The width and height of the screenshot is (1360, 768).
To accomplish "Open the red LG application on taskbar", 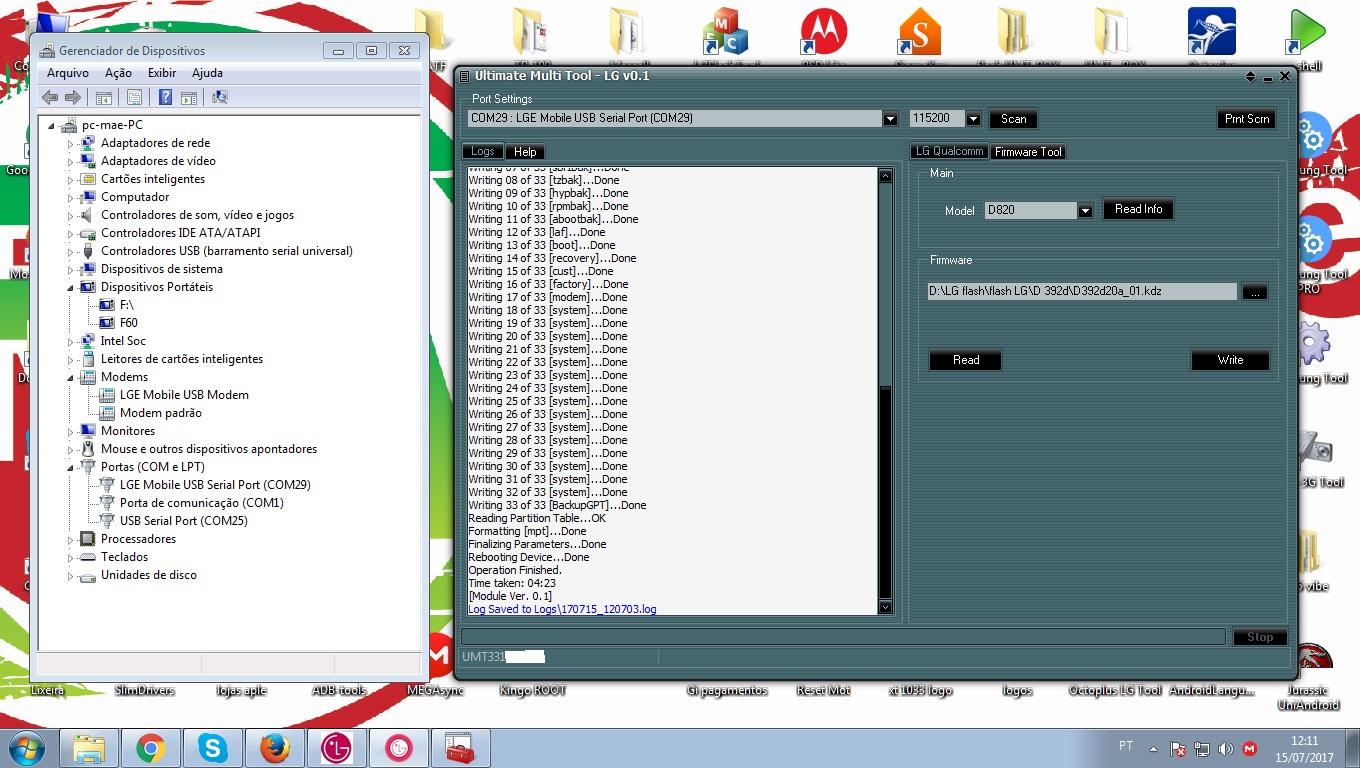I will click(x=336, y=748).
